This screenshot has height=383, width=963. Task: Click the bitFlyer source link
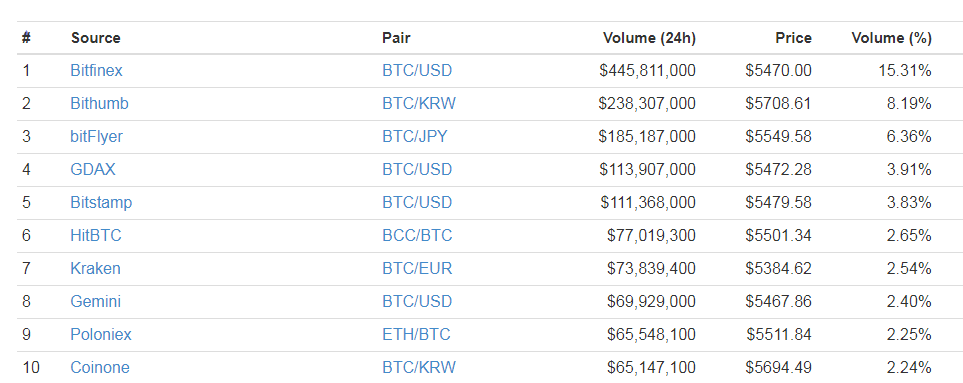tap(96, 136)
